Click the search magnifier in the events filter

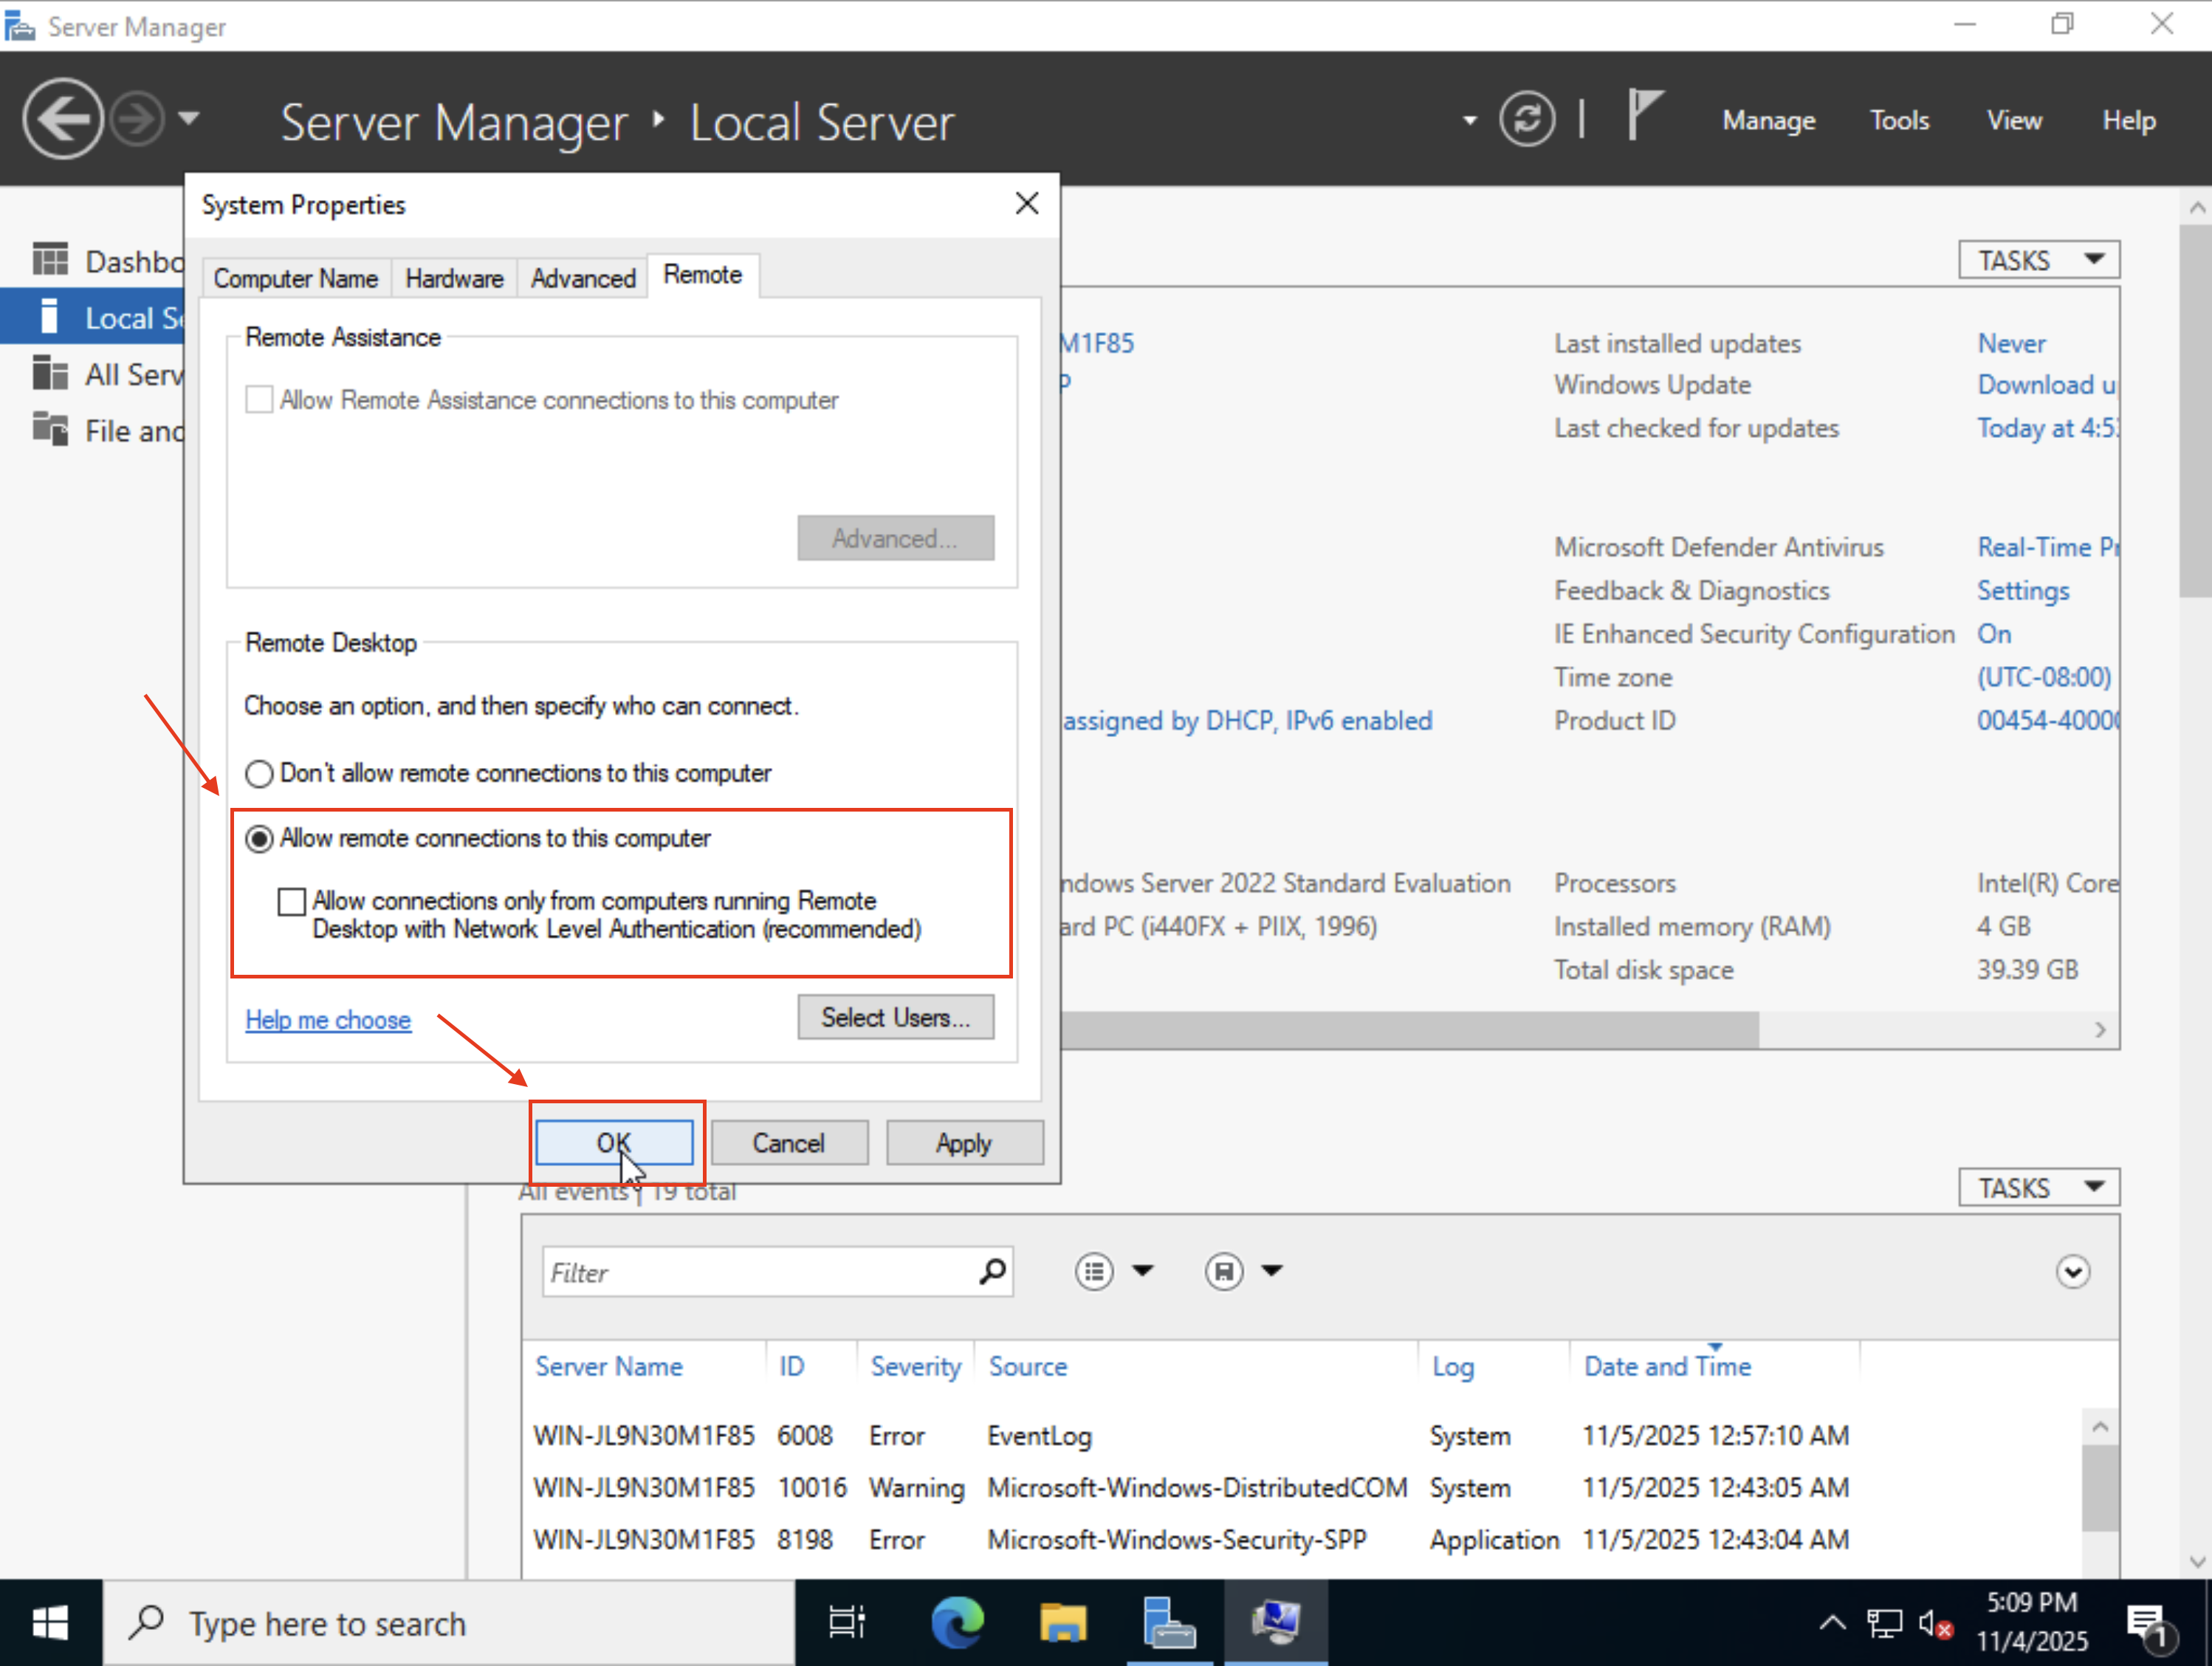(992, 1271)
